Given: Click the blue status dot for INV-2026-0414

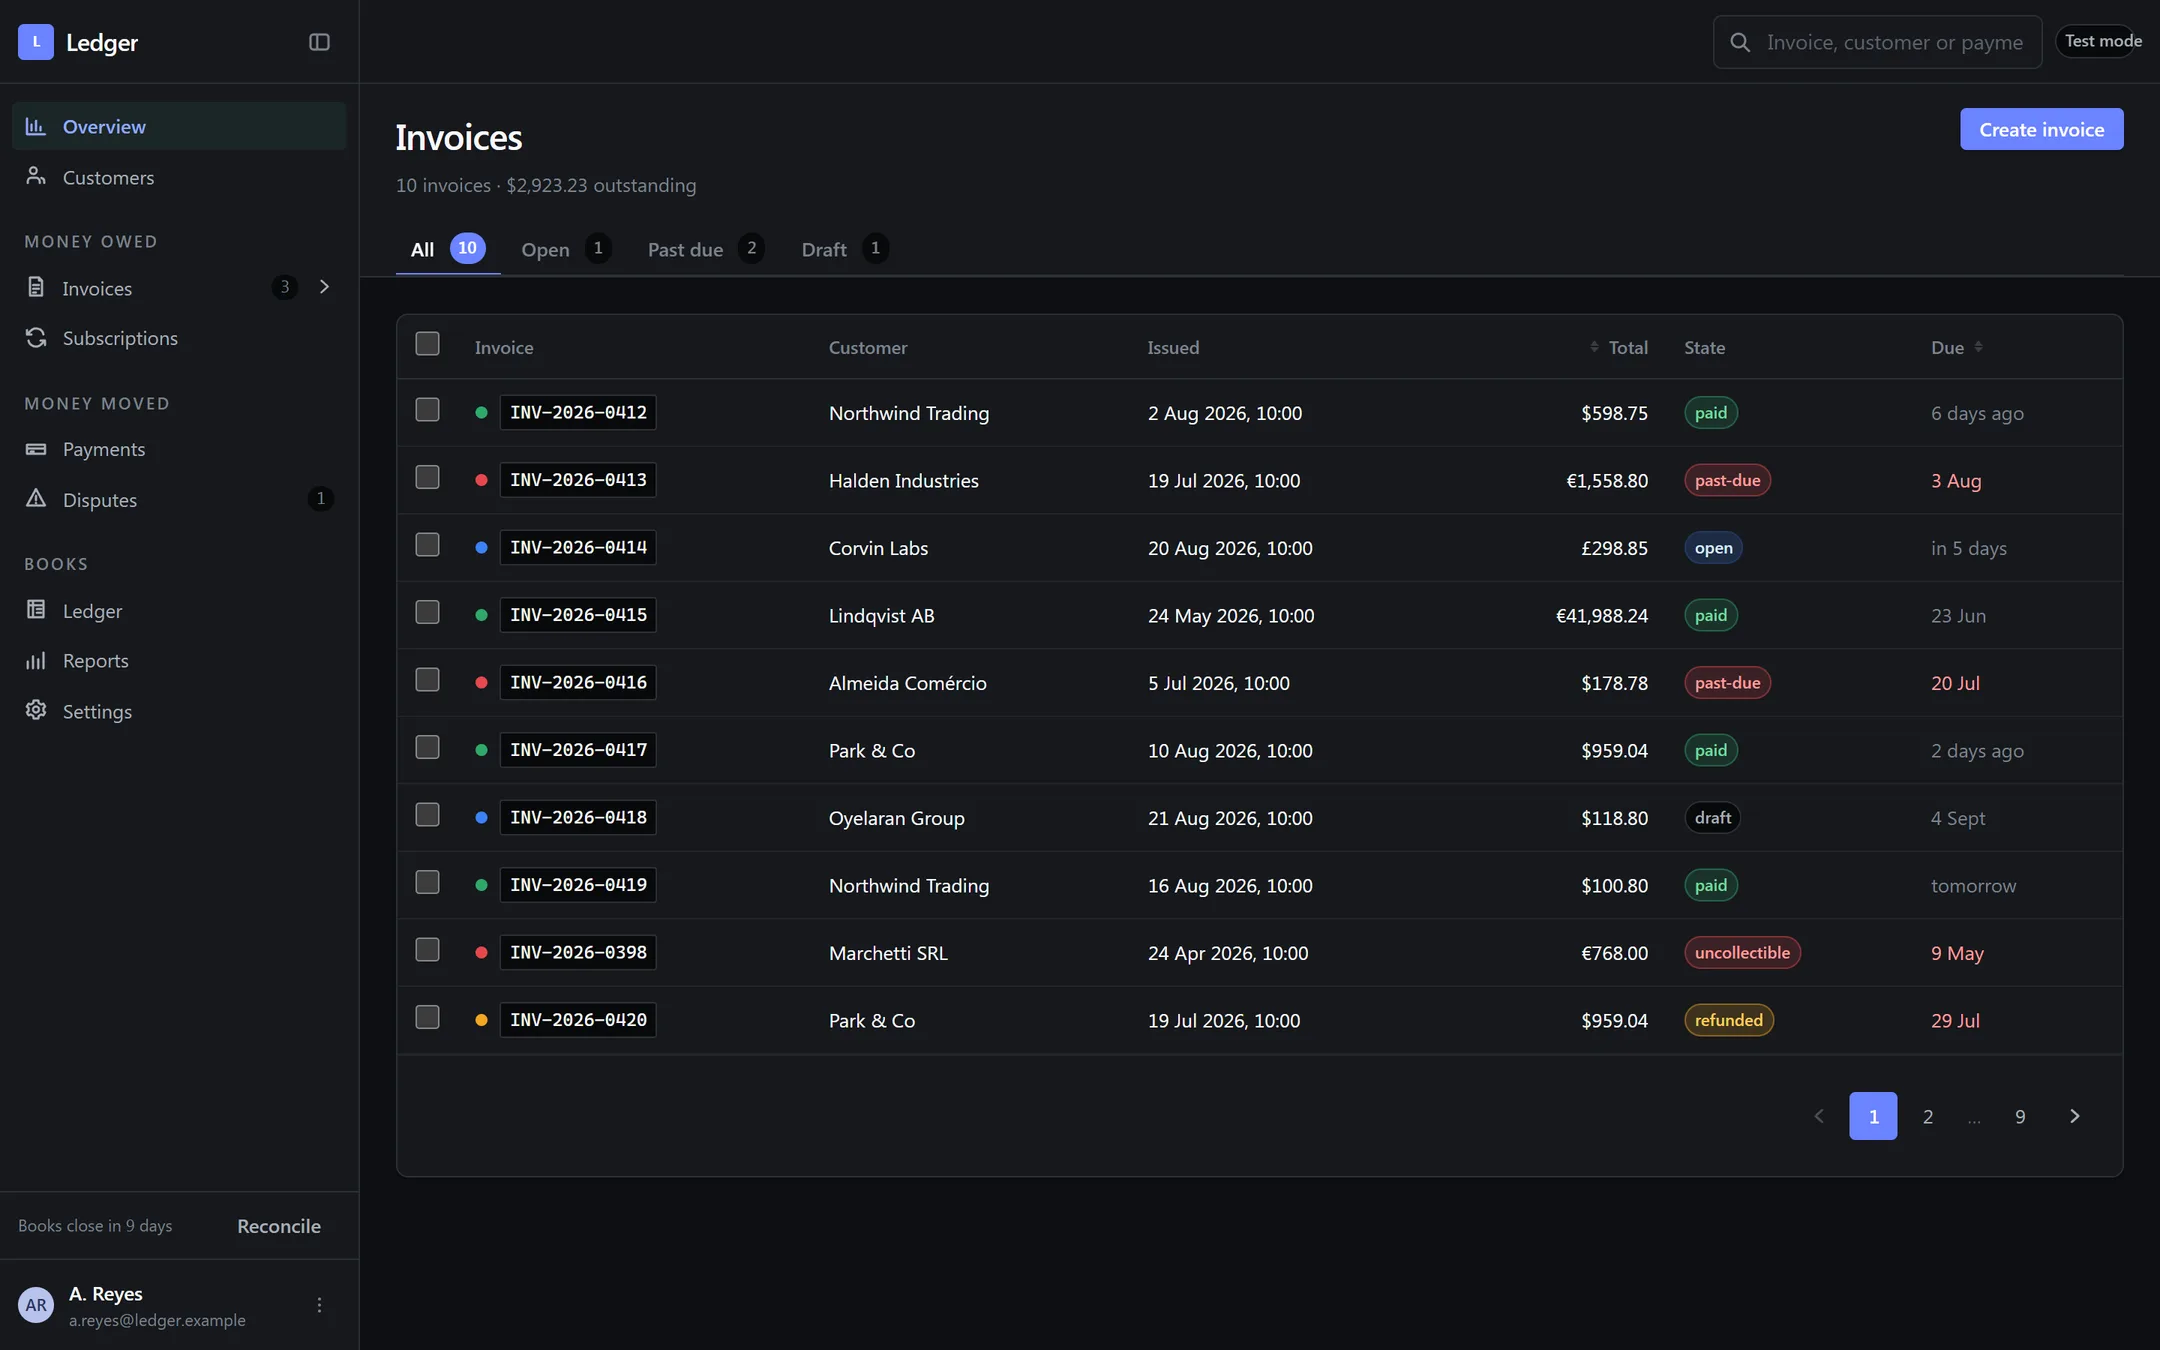Looking at the screenshot, I should [481, 547].
